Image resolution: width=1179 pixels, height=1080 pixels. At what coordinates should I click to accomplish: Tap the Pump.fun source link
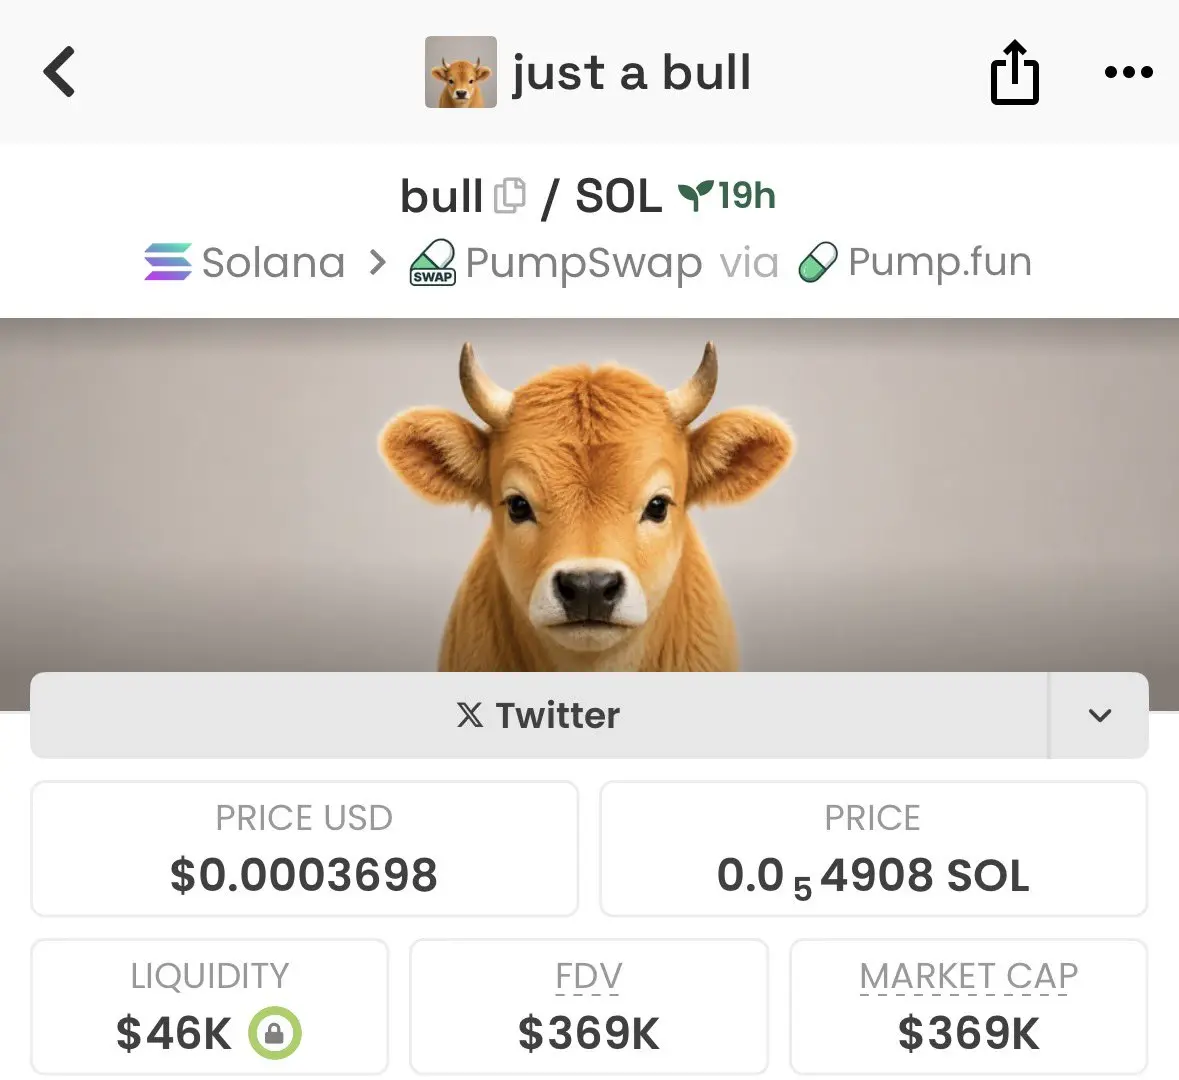[940, 262]
